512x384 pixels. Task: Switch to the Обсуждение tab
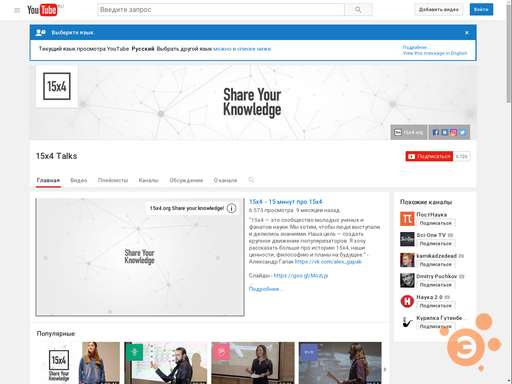coord(186,180)
